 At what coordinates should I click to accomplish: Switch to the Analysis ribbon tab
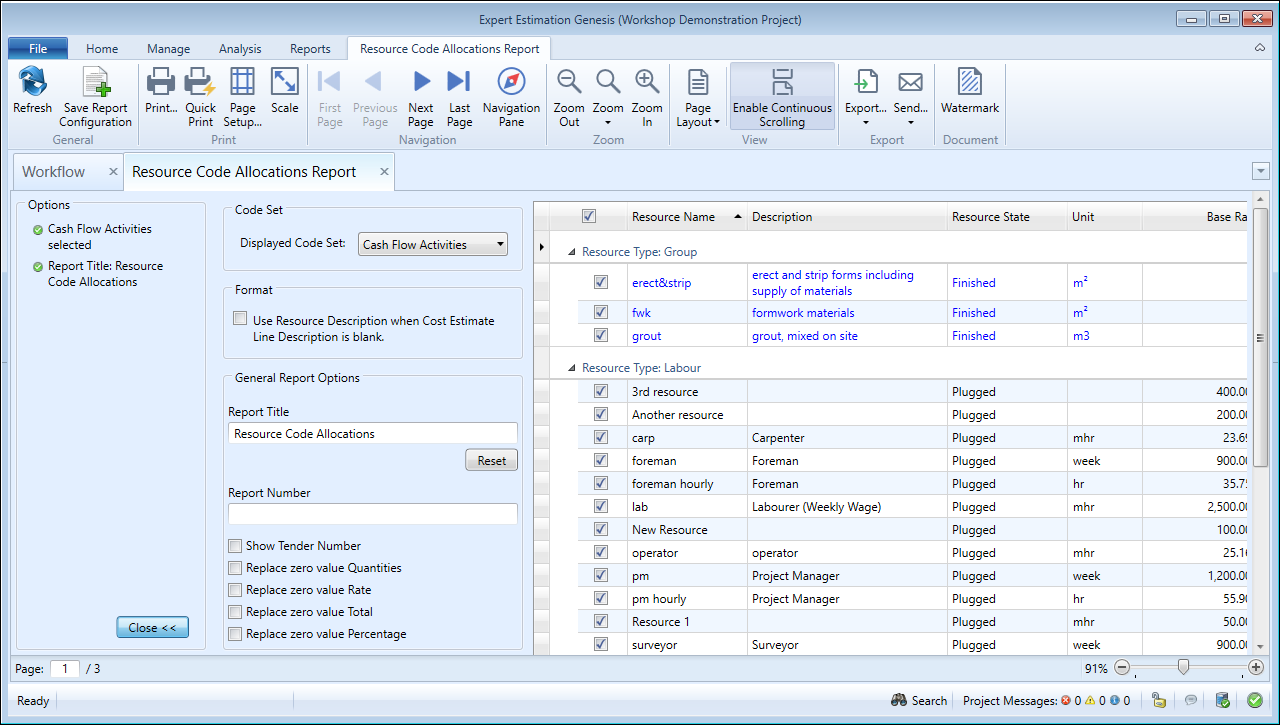240,48
